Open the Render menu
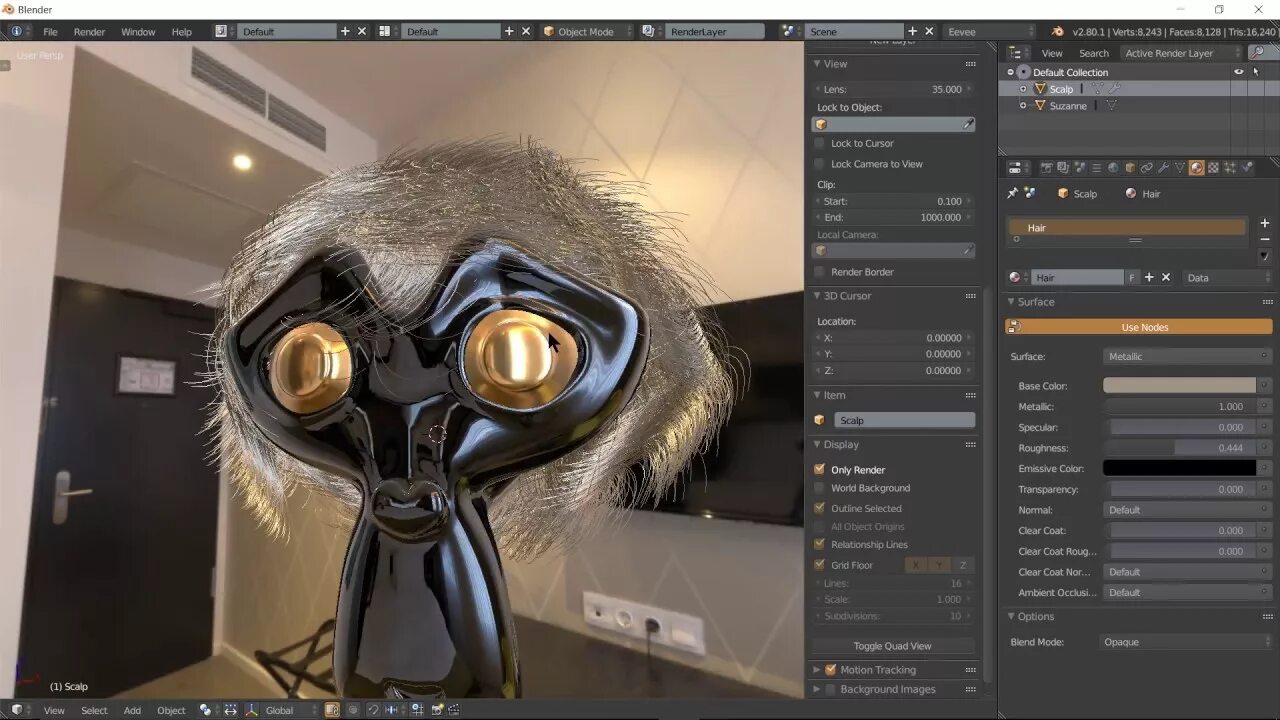 (x=89, y=32)
